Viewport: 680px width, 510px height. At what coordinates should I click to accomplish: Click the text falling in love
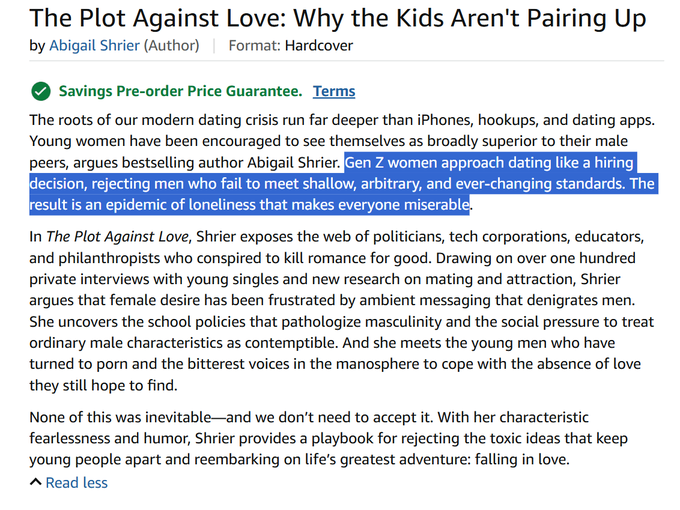click(522, 459)
